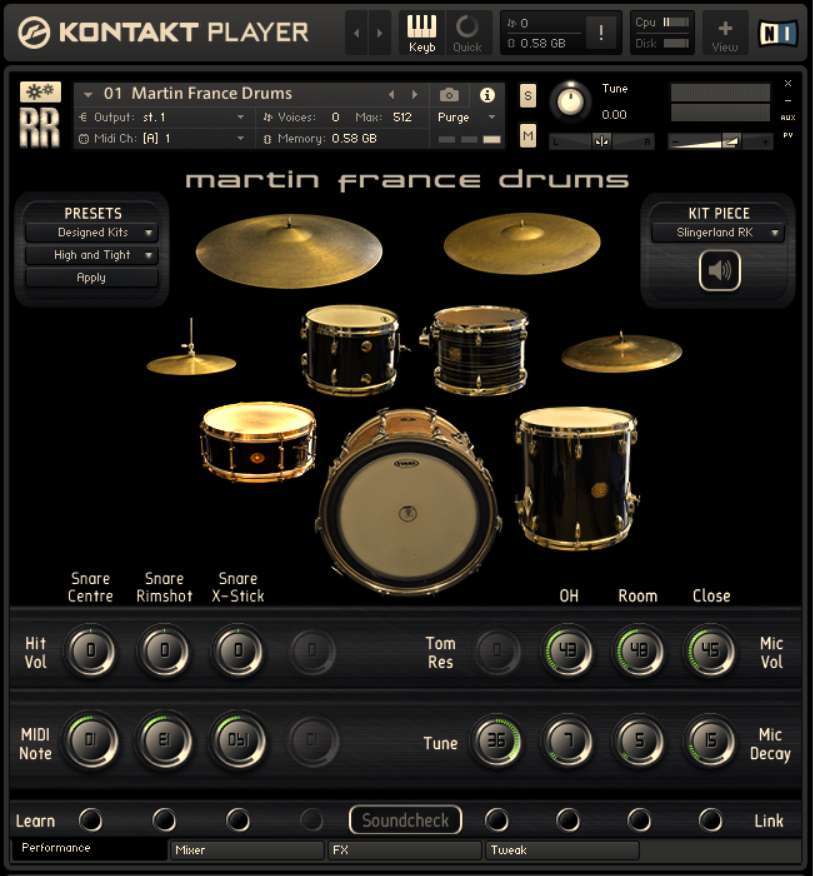The image size is (813, 876).
Task: Toggle Learn for Snare Centre
Action: pos(91,820)
